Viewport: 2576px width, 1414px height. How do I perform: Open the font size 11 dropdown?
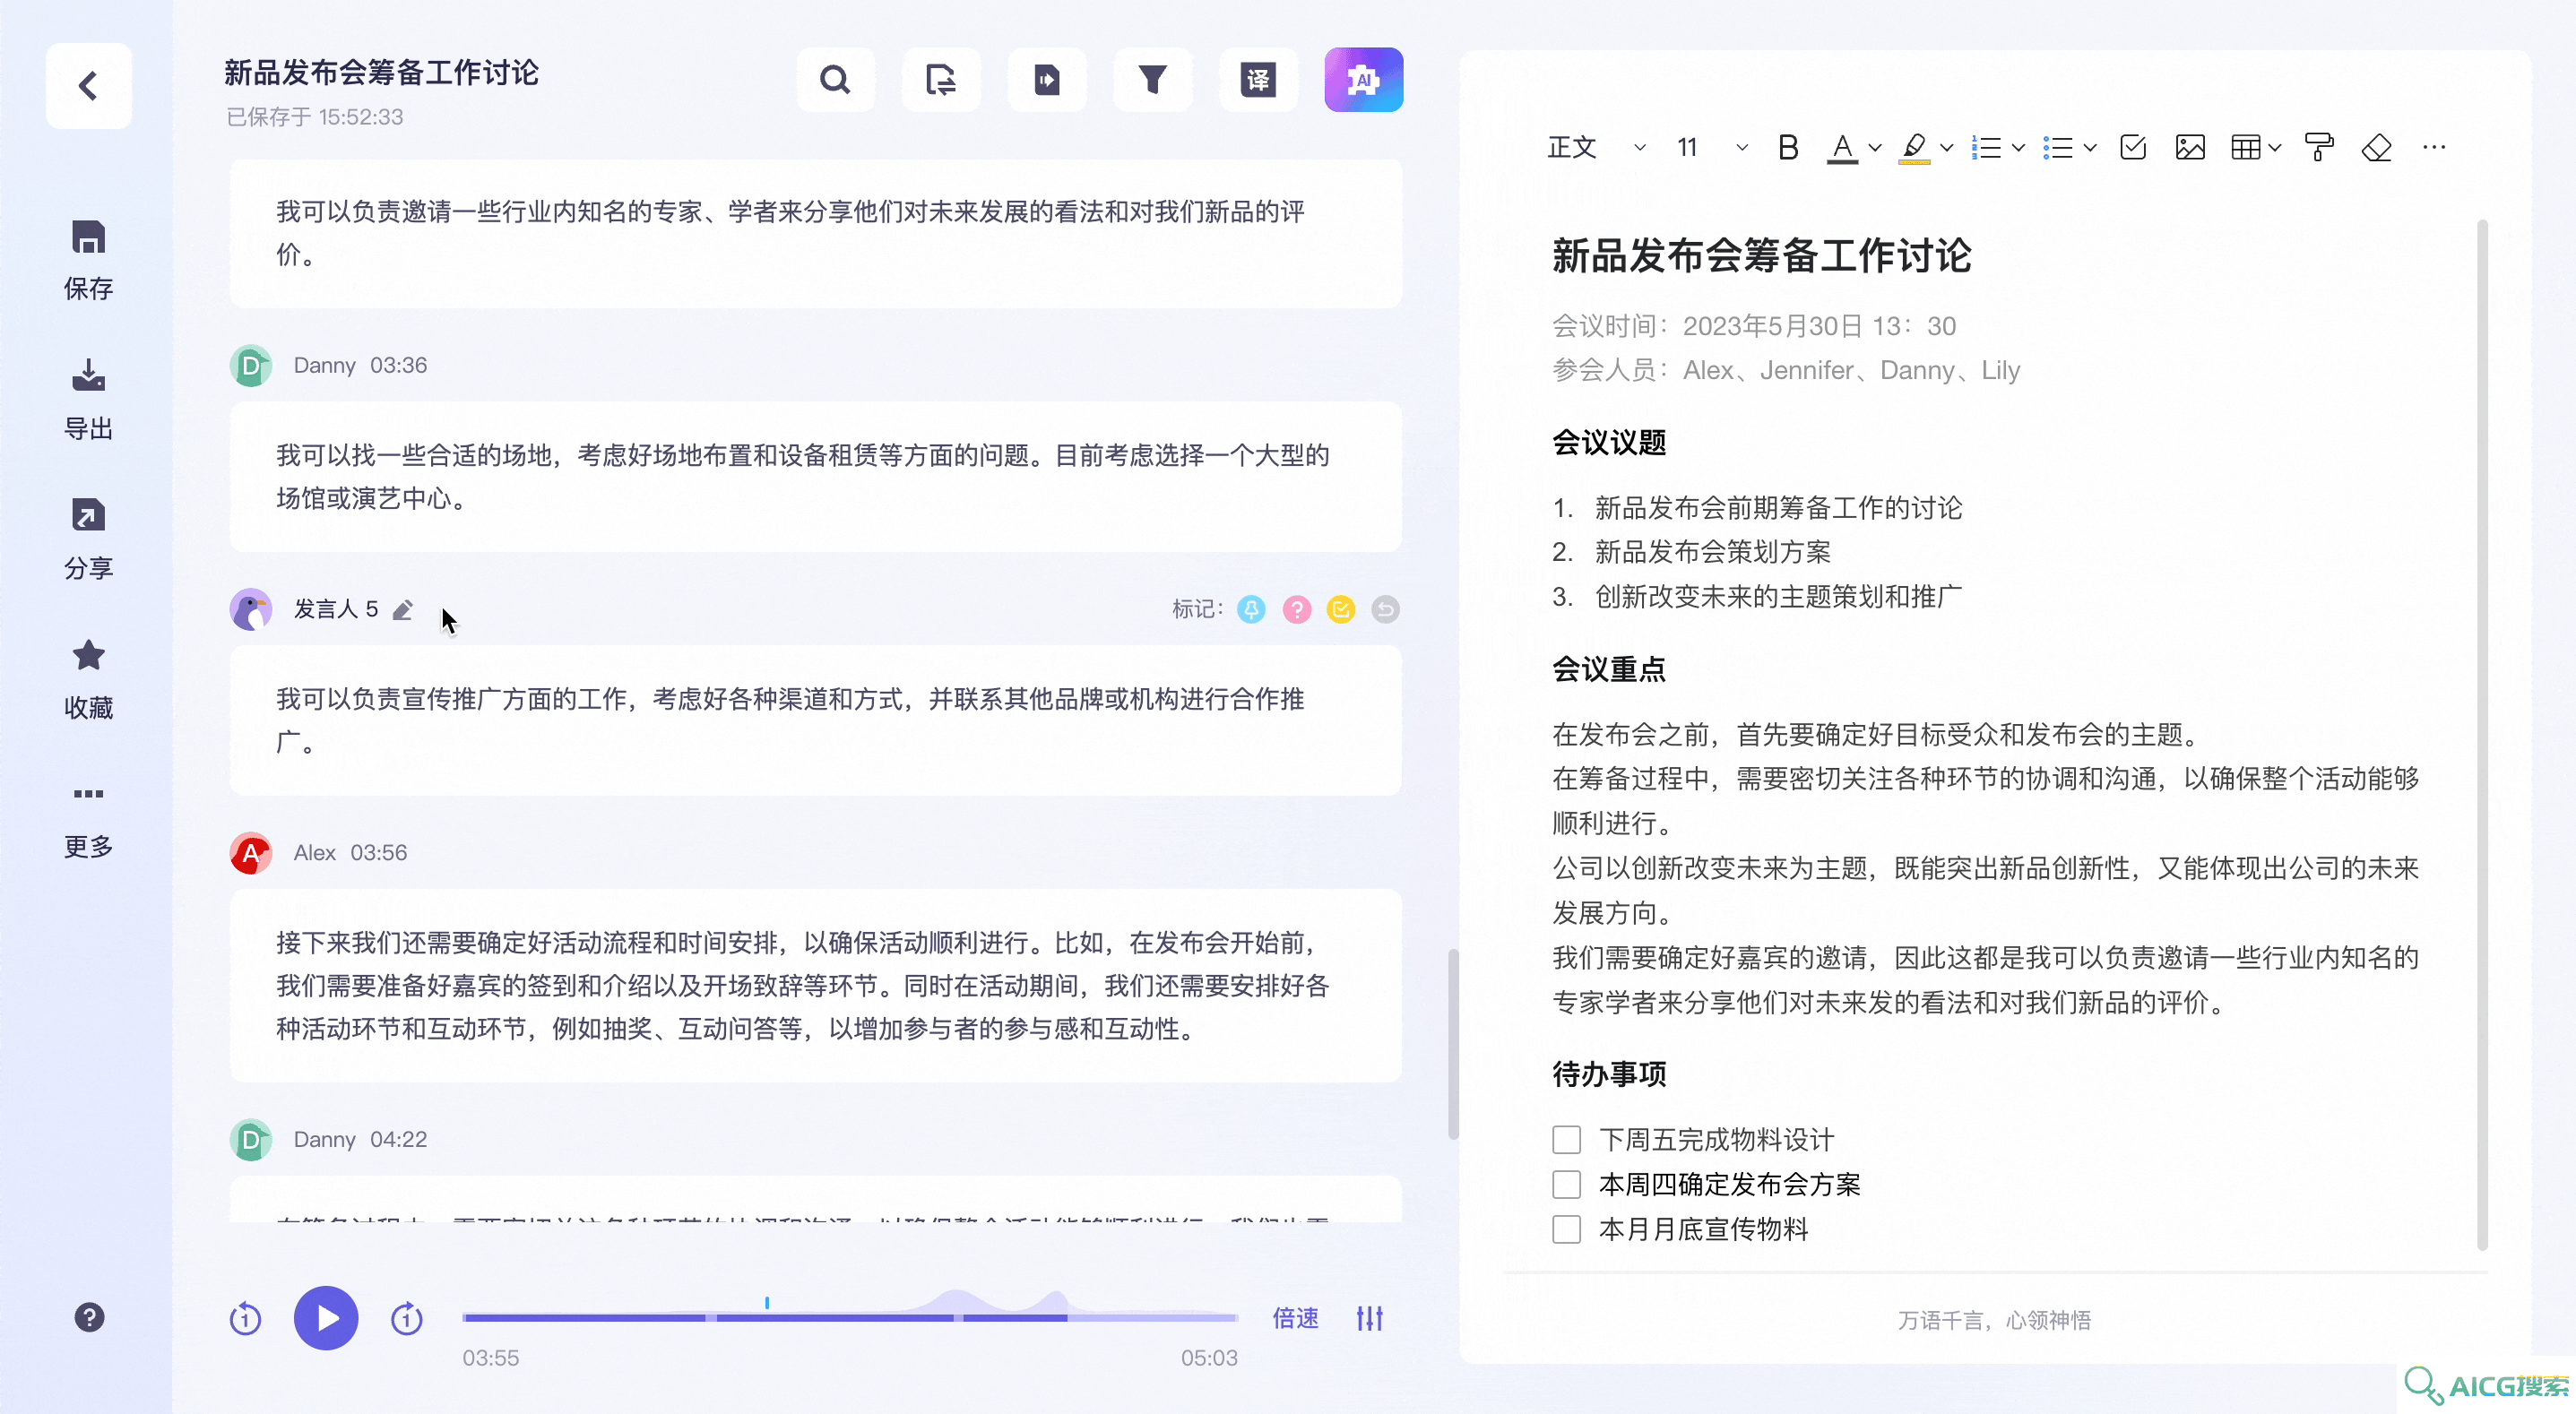point(1712,148)
